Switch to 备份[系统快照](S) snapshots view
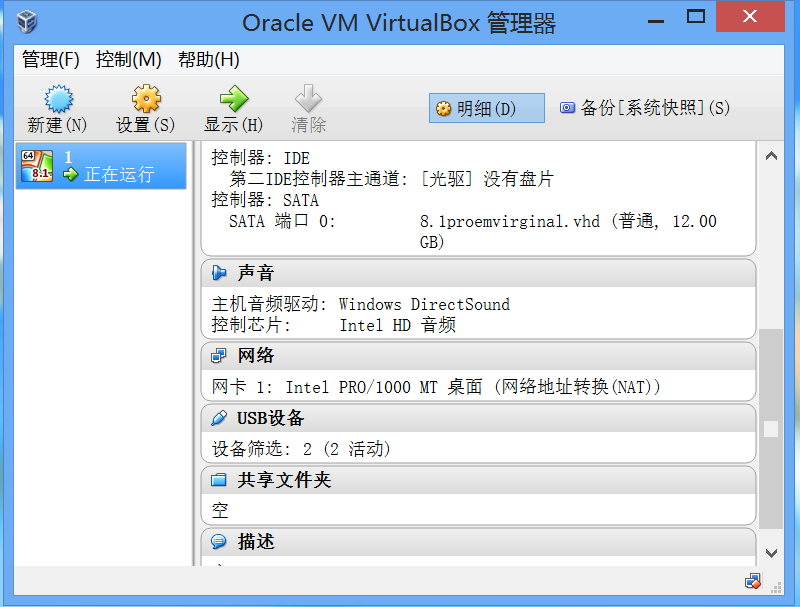800x607 pixels. [x=645, y=108]
